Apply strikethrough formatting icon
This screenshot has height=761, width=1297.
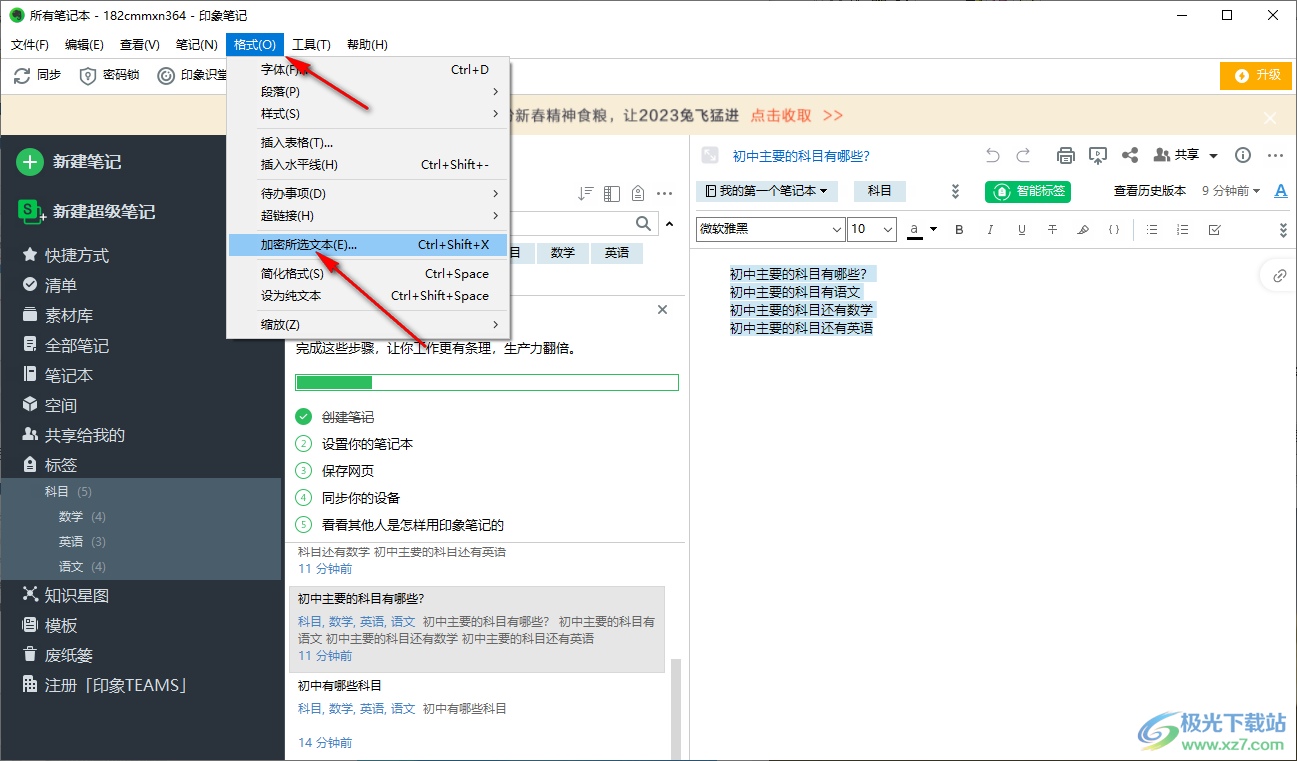tap(1052, 229)
